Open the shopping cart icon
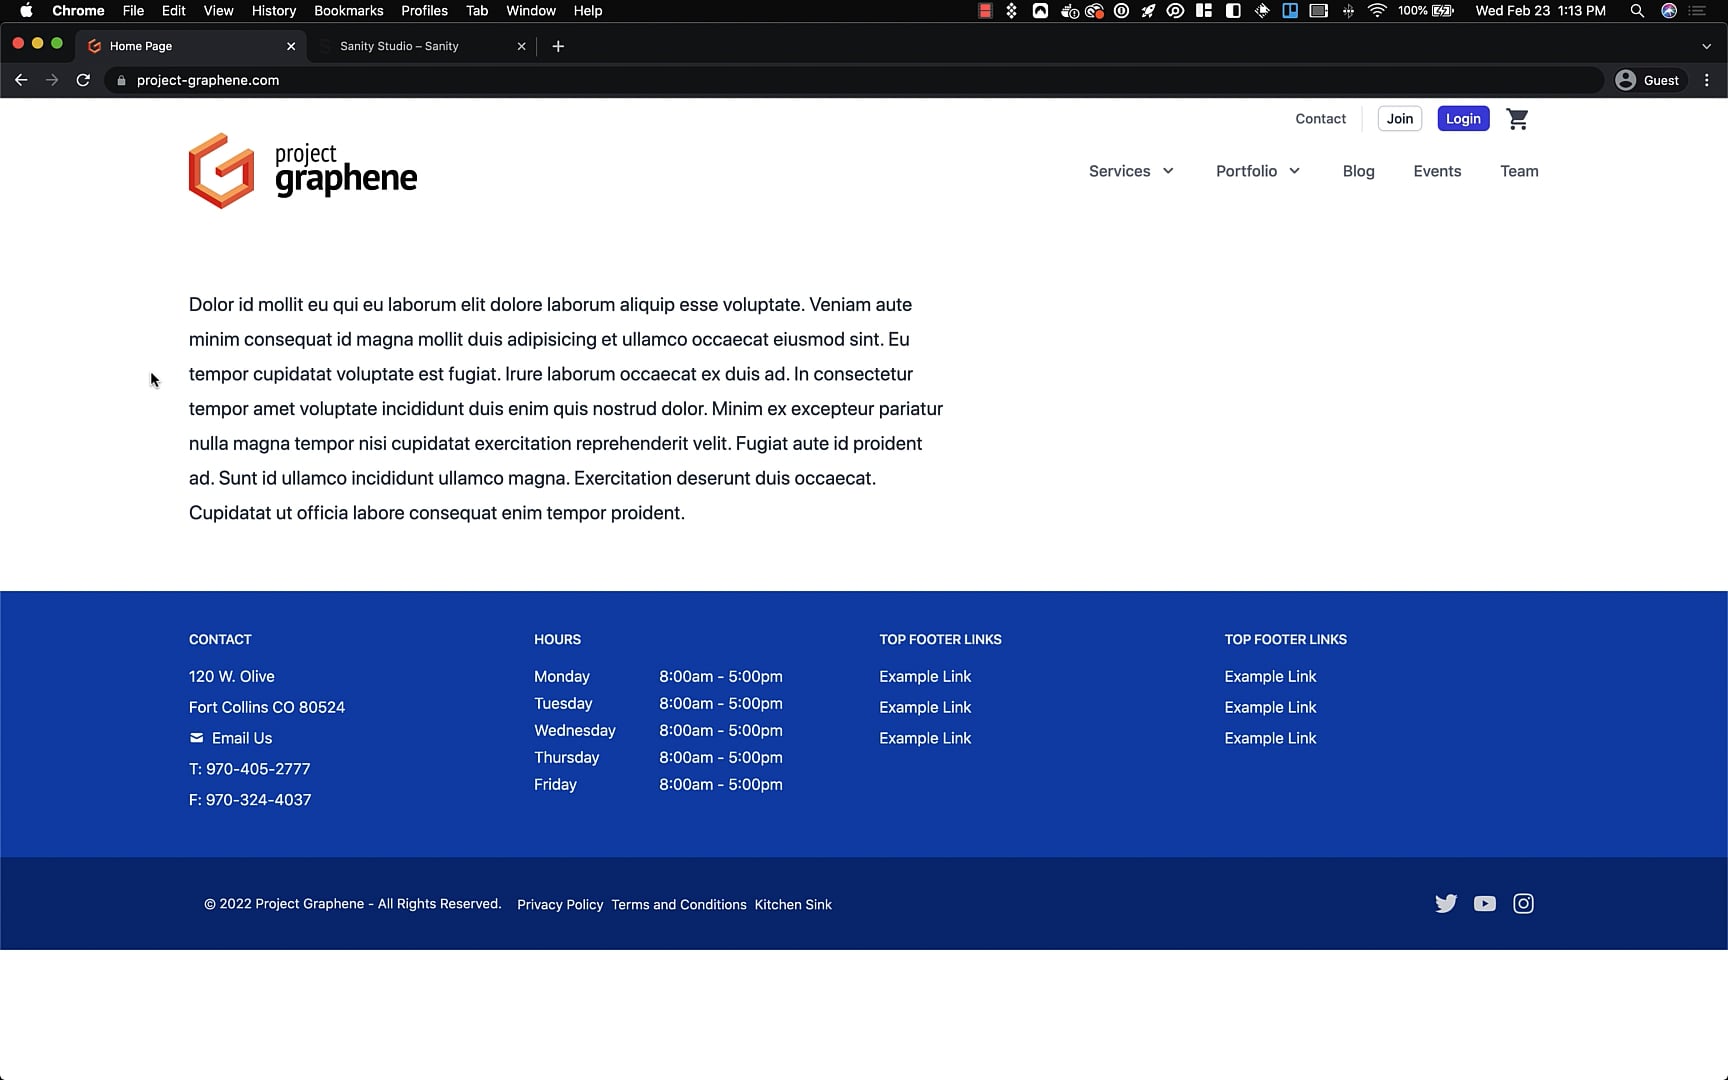 pyautogui.click(x=1517, y=119)
